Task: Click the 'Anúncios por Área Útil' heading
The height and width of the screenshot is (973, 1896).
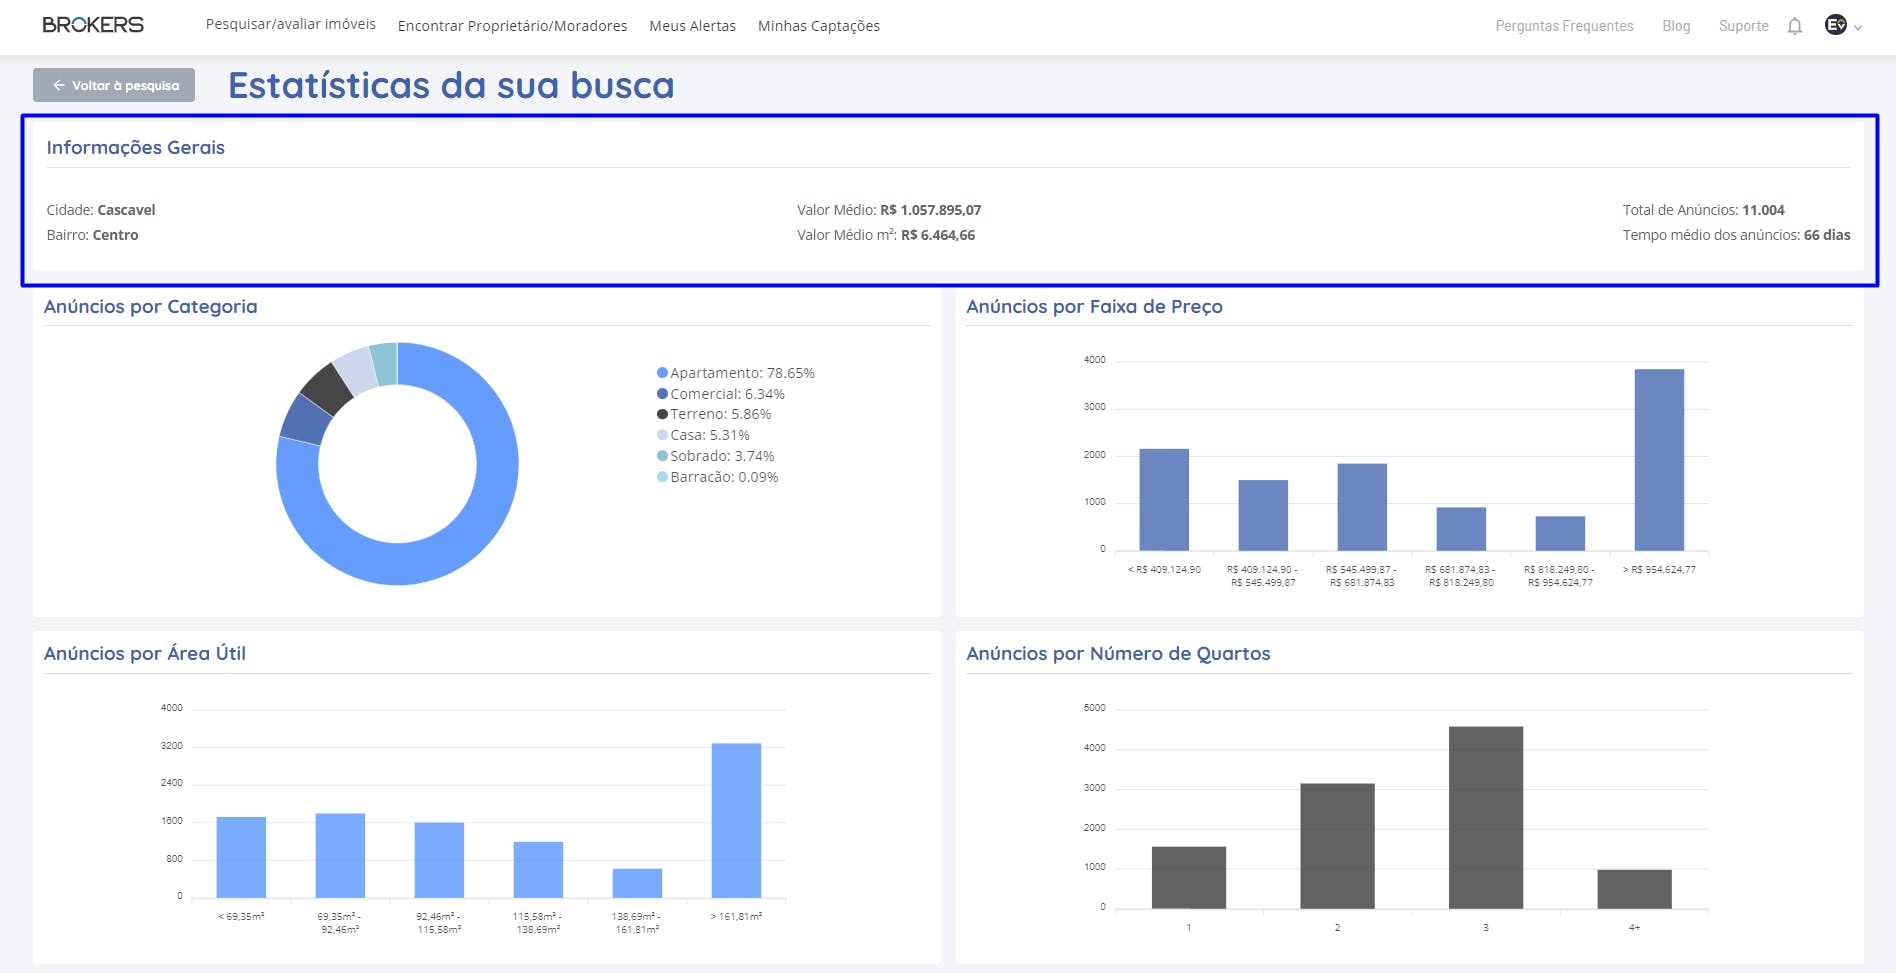Action: click(x=145, y=653)
